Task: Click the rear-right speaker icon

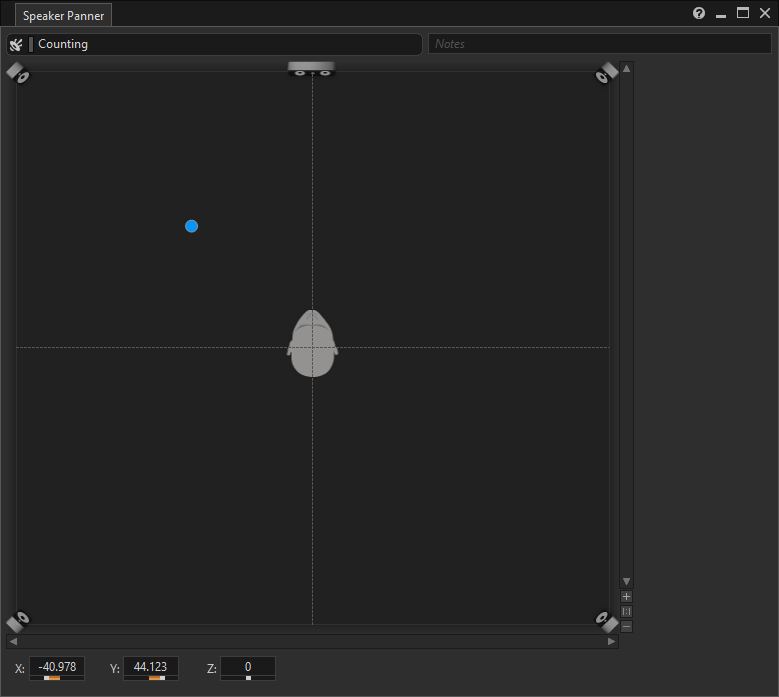Action: coord(607,621)
